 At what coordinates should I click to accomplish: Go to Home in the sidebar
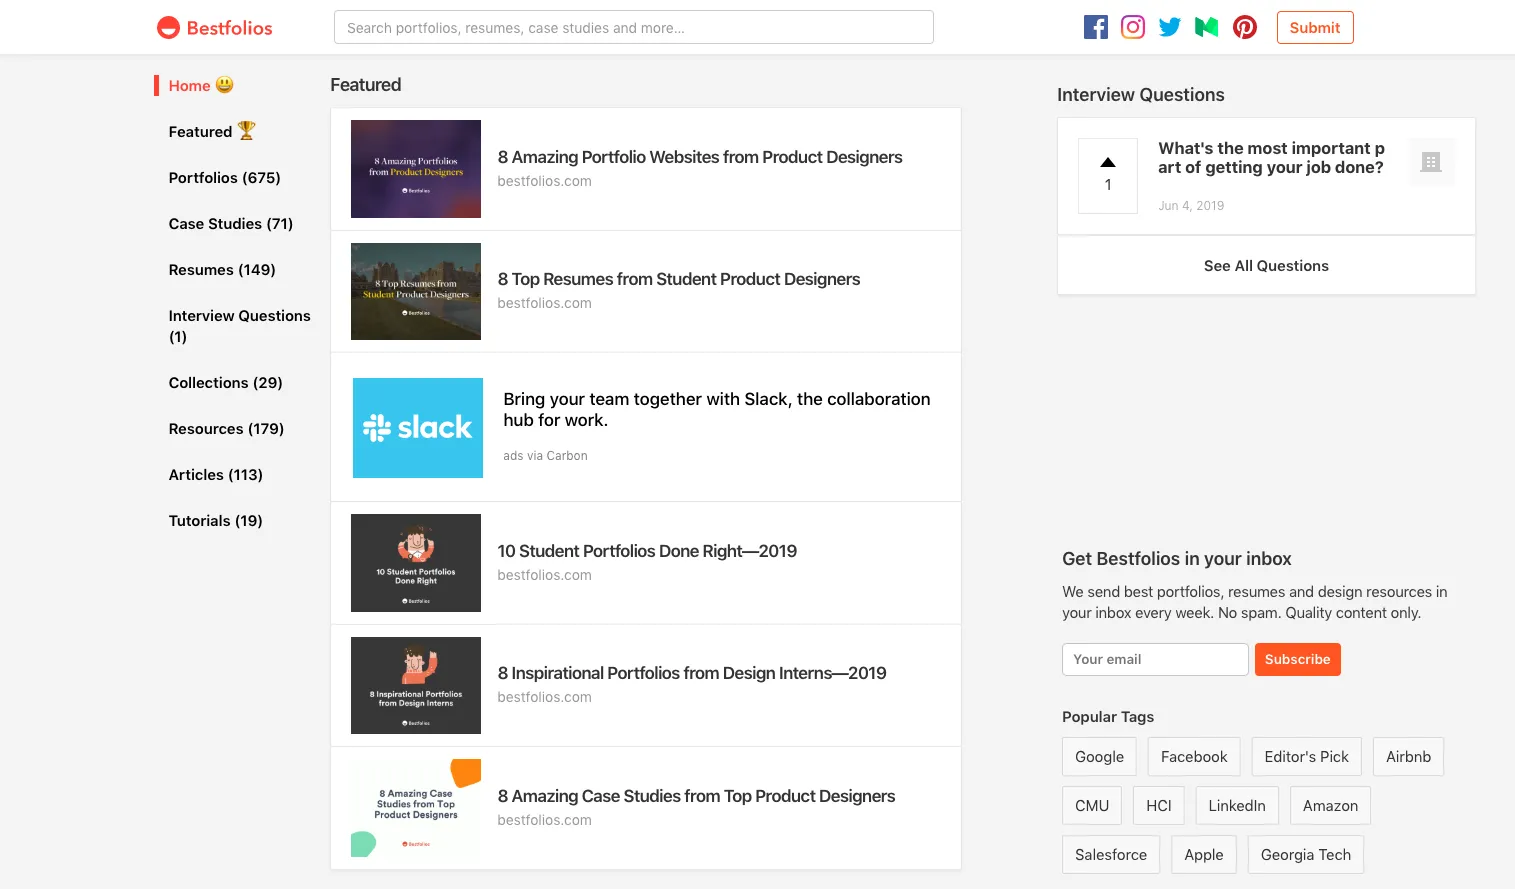200,85
